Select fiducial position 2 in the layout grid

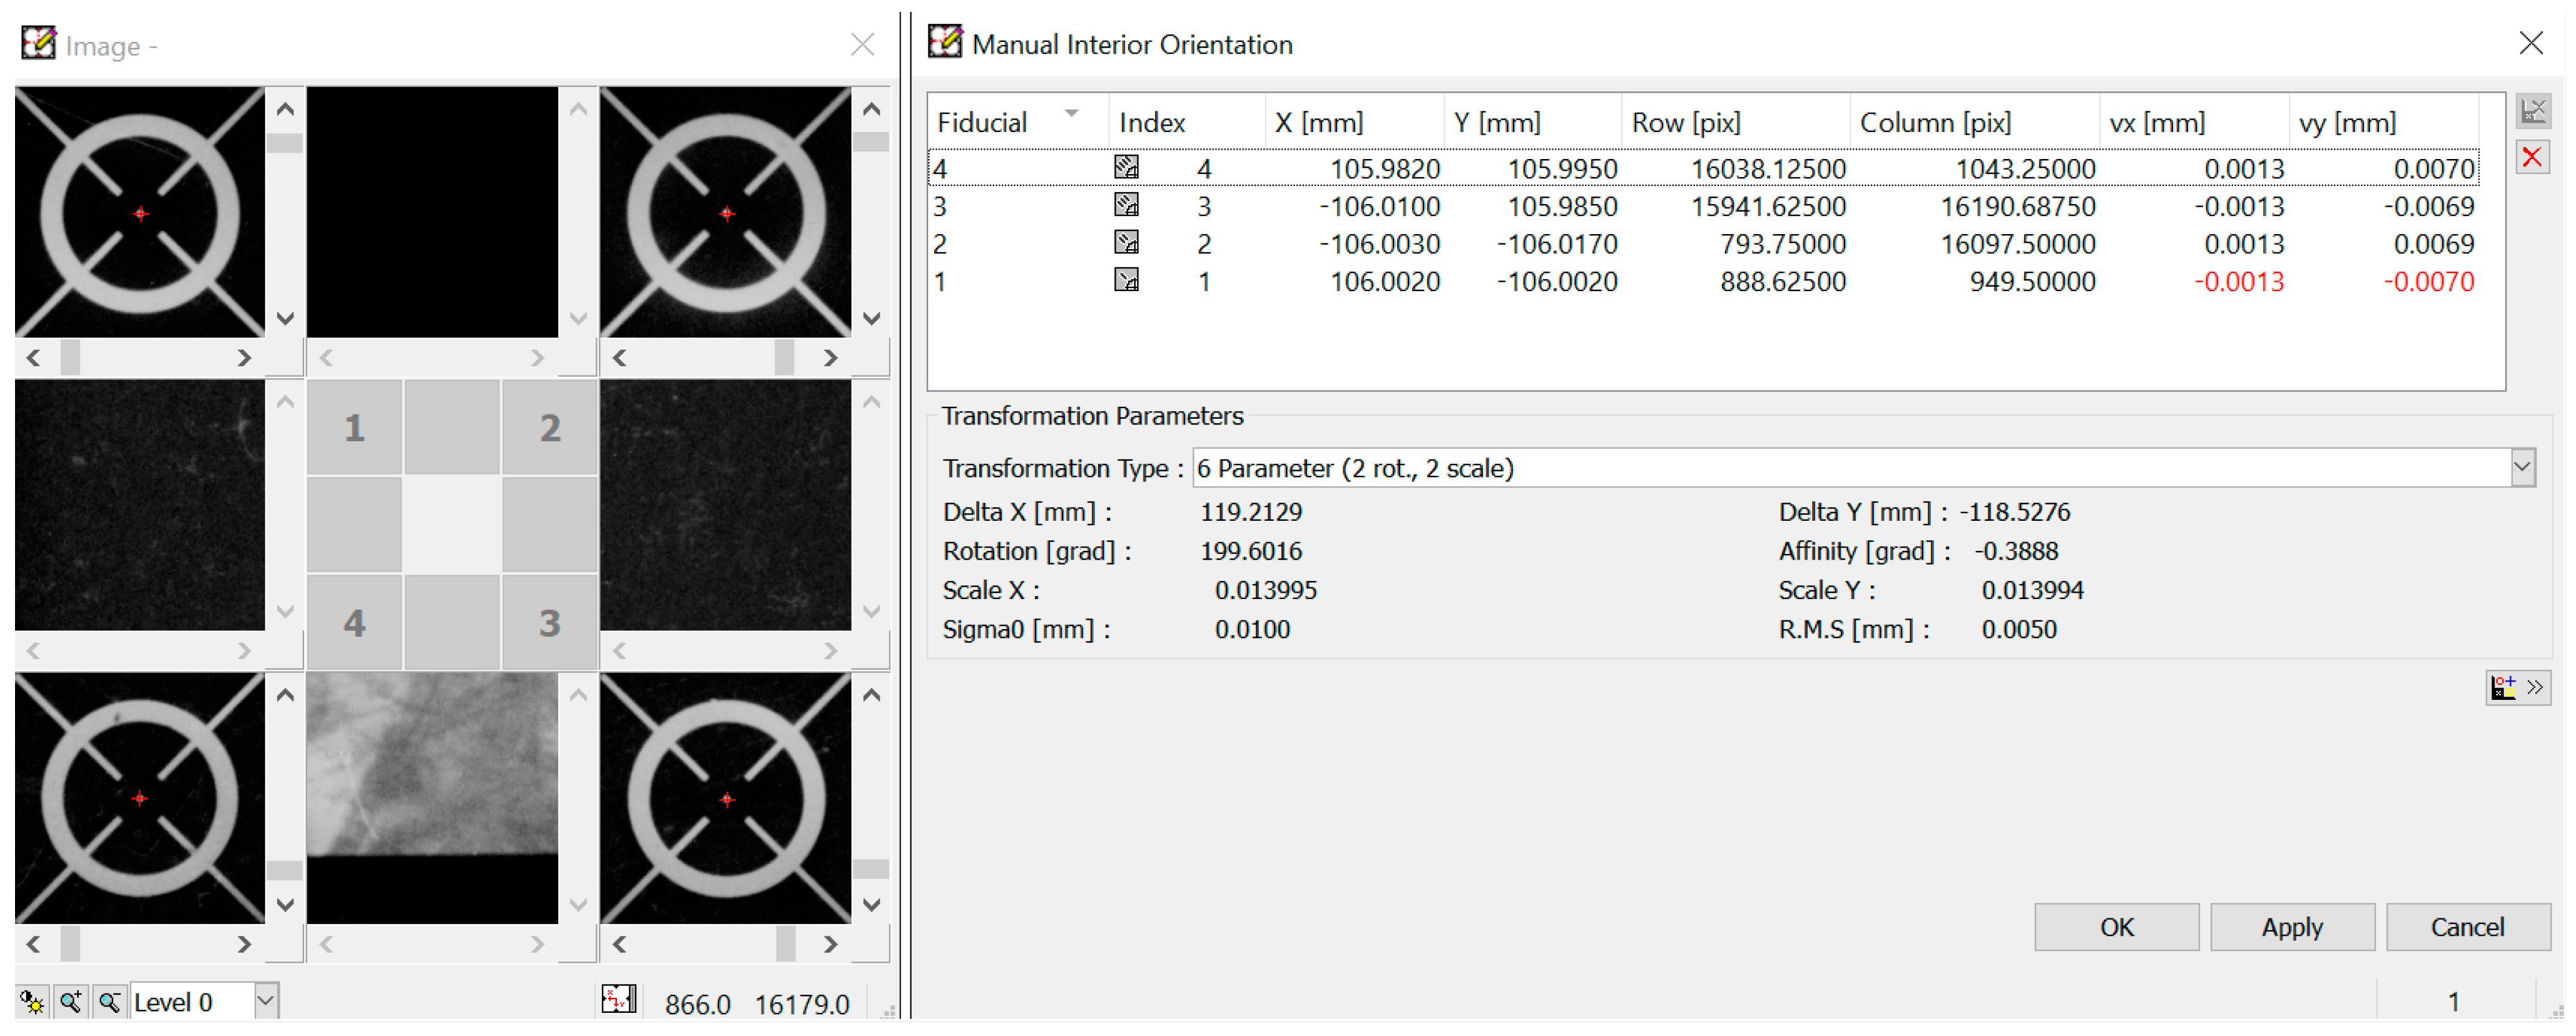pyautogui.click(x=550, y=427)
